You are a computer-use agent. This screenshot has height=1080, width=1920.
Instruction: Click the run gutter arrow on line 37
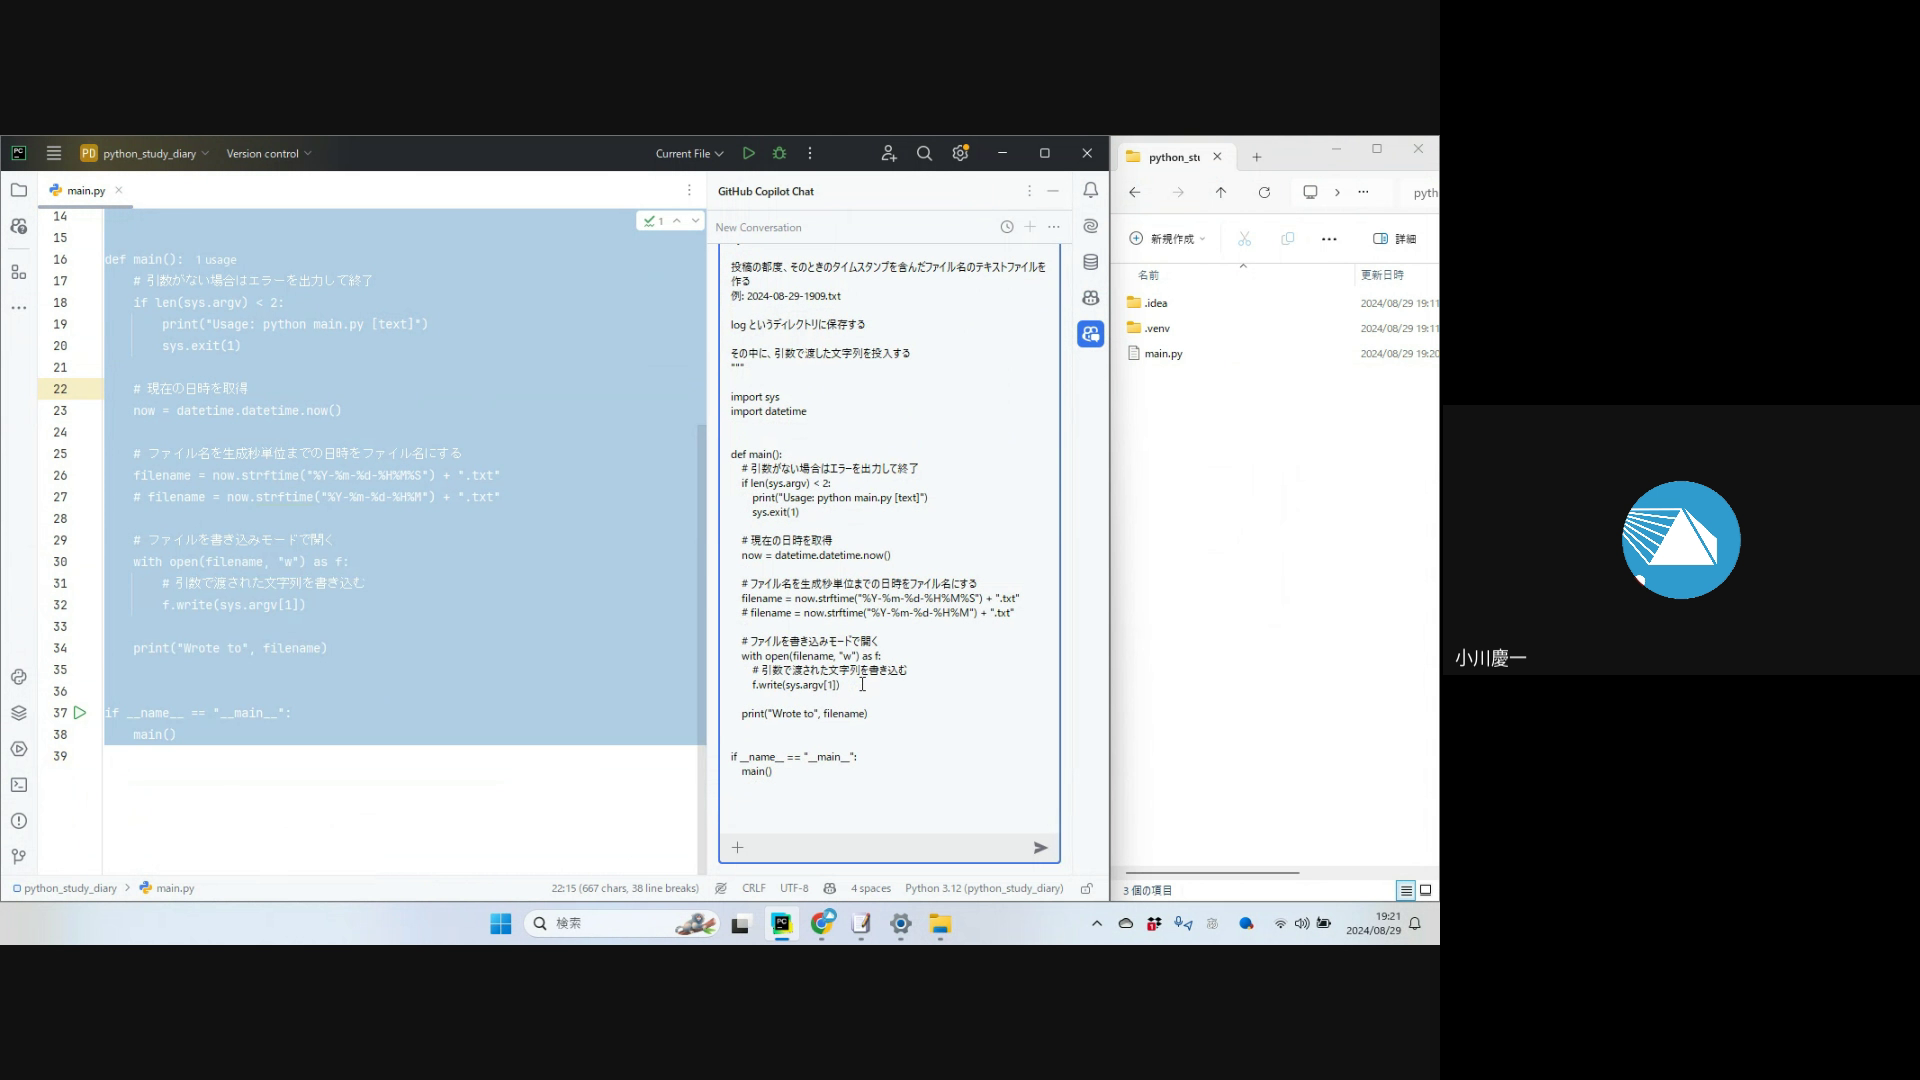(80, 713)
